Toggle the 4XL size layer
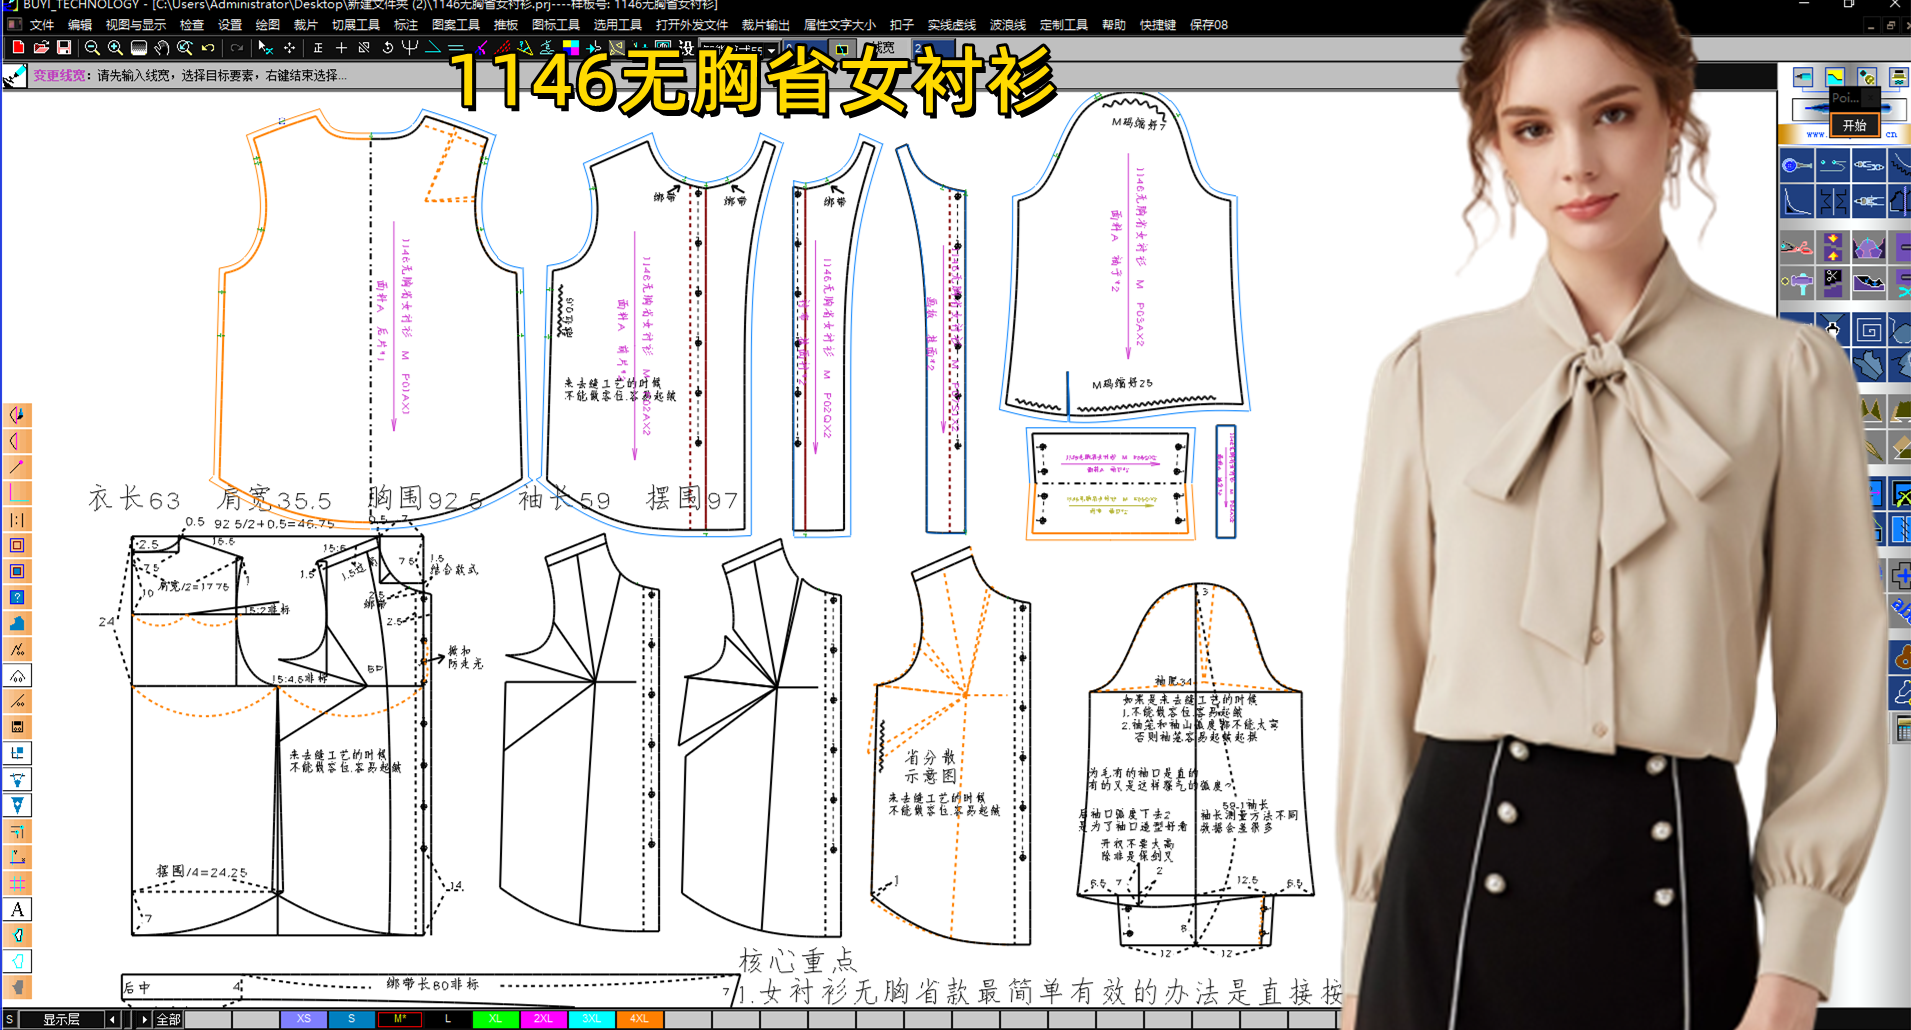The width and height of the screenshot is (1911, 1030). click(x=639, y=1019)
